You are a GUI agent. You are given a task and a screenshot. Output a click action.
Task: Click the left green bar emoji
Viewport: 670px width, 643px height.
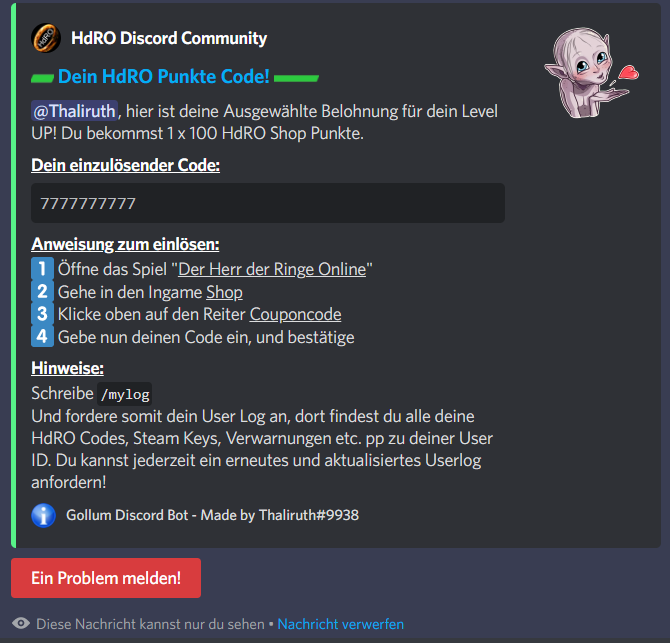(x=42, y=78)
